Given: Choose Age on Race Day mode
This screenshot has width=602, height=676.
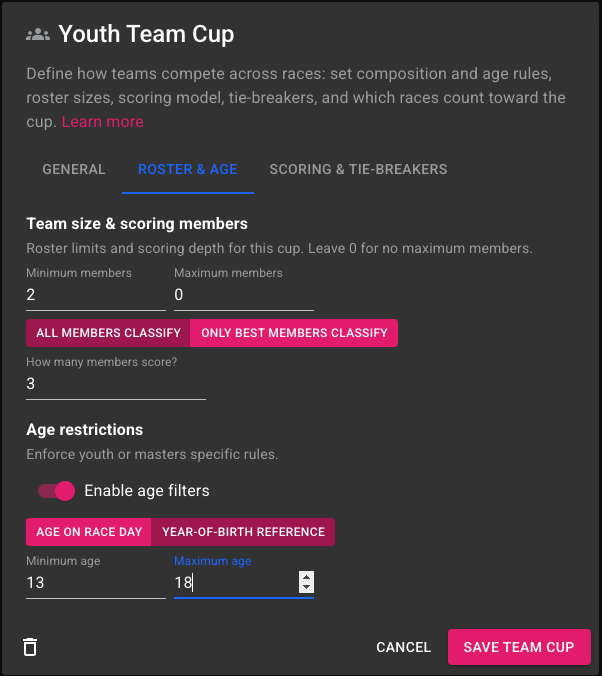Looking at the screenshot, I should (x=89, y=532).
